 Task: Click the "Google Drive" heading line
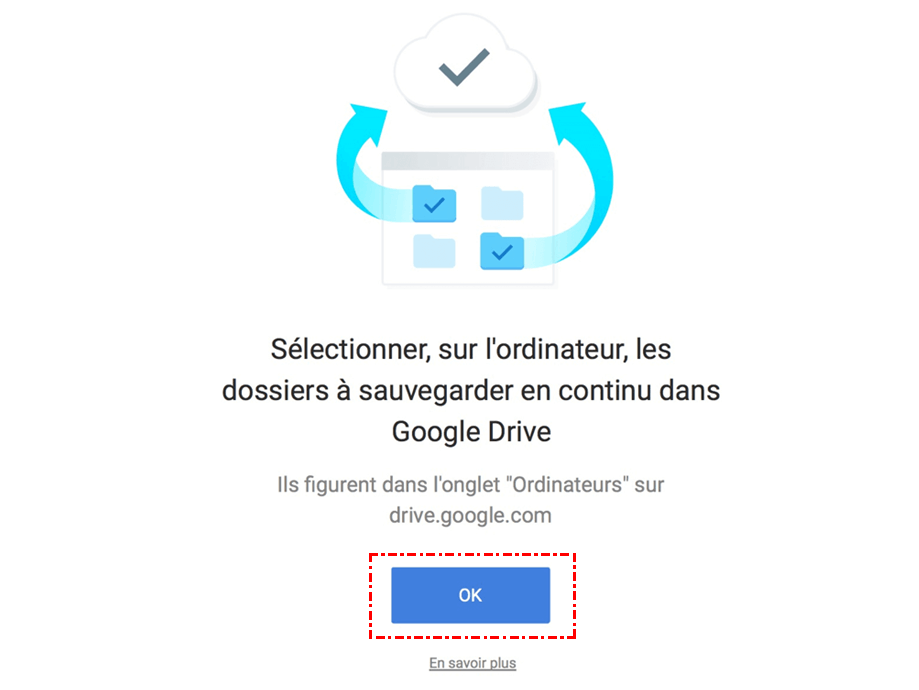click(x=471, y=432)
